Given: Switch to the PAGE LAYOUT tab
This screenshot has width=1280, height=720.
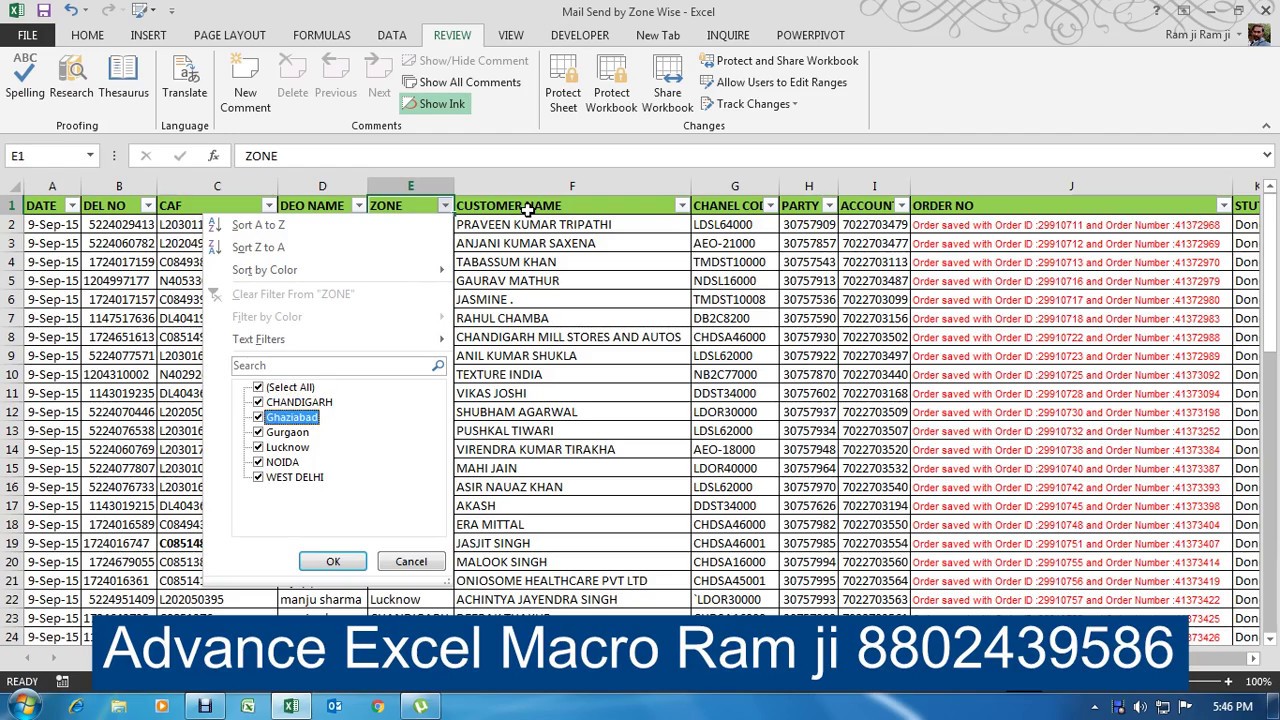Looking at the screenshot, I should (230, 35).
